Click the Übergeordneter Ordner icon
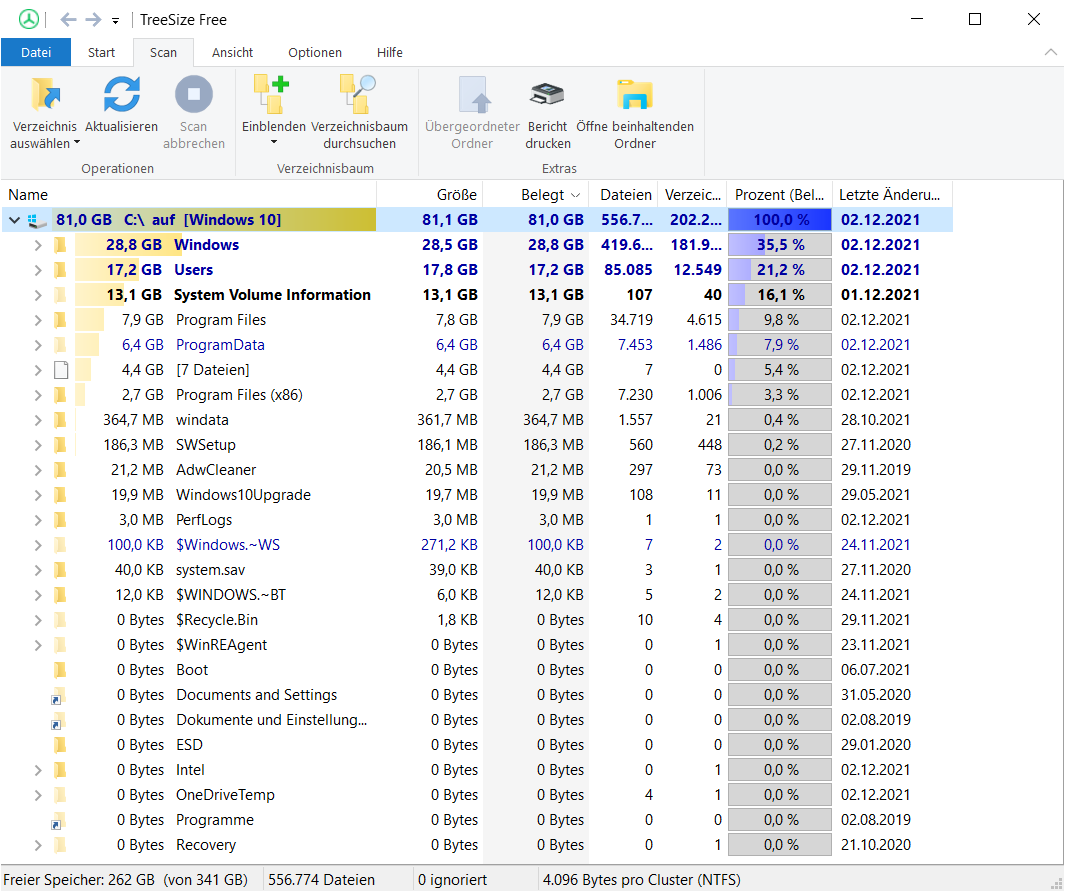1065x892 pixels. tap(473, 94)
